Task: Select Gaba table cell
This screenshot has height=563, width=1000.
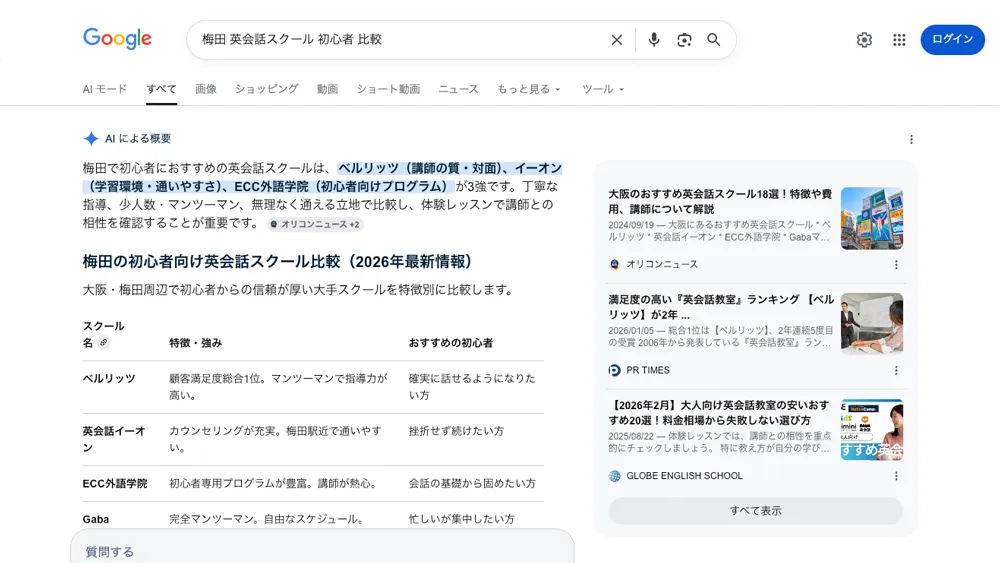Action: click(x=96, y=519)
